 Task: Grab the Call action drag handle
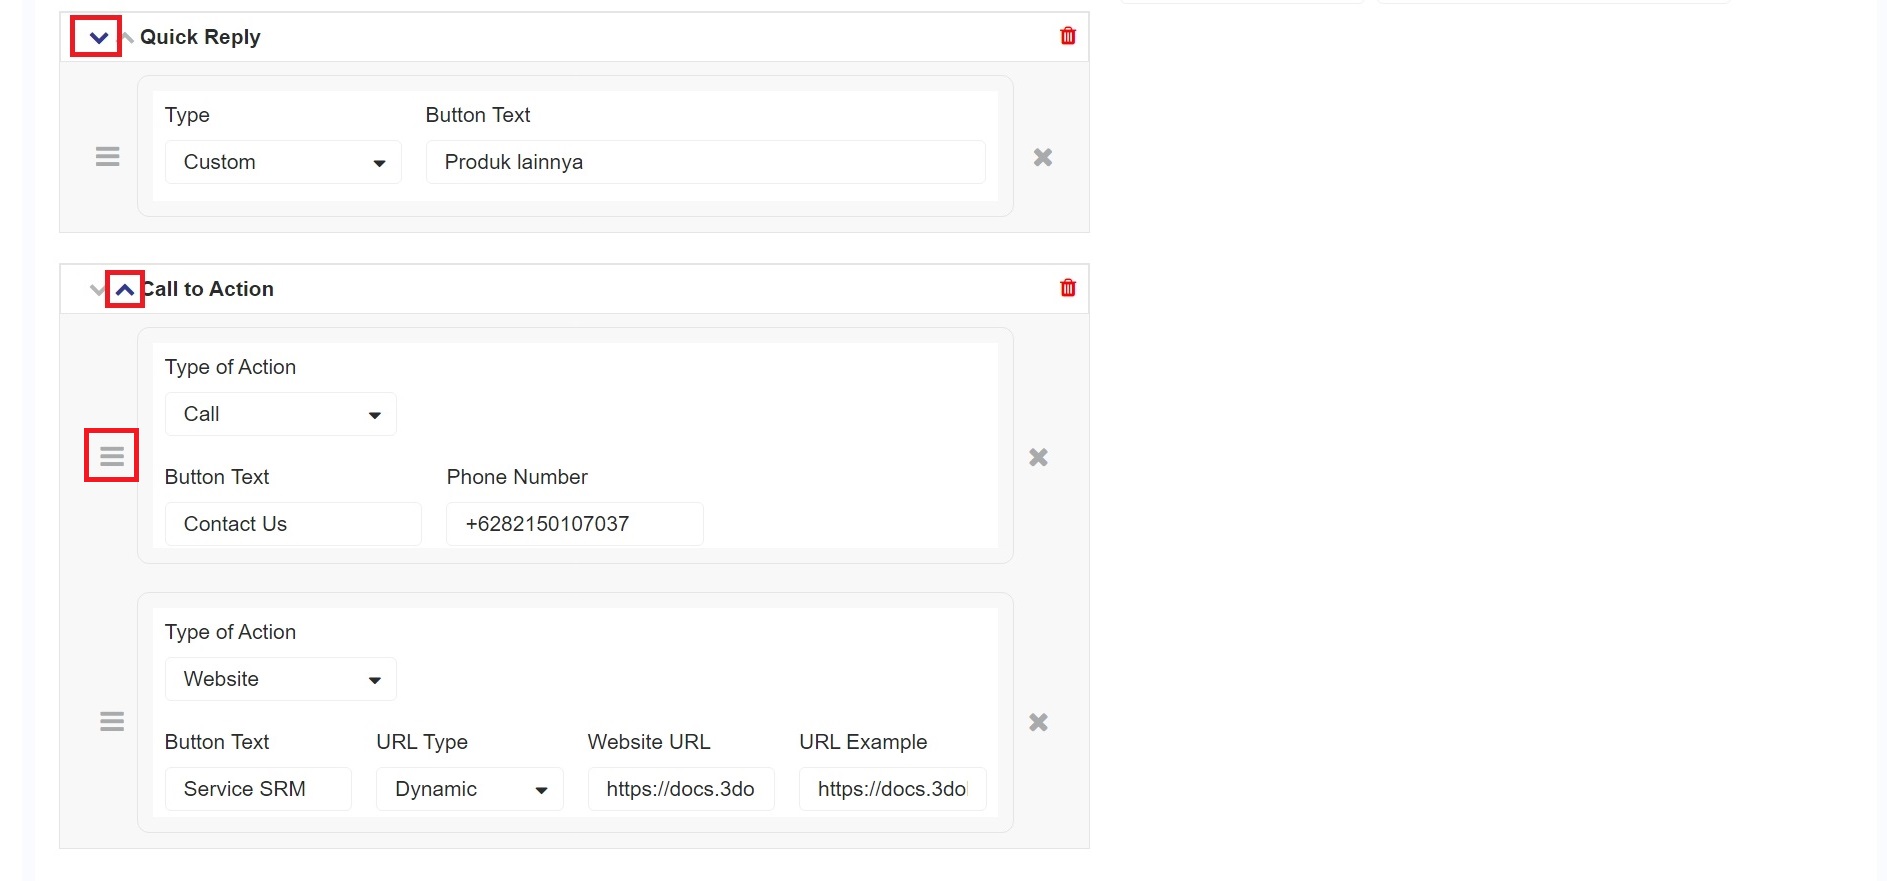(x=112, y=456)
